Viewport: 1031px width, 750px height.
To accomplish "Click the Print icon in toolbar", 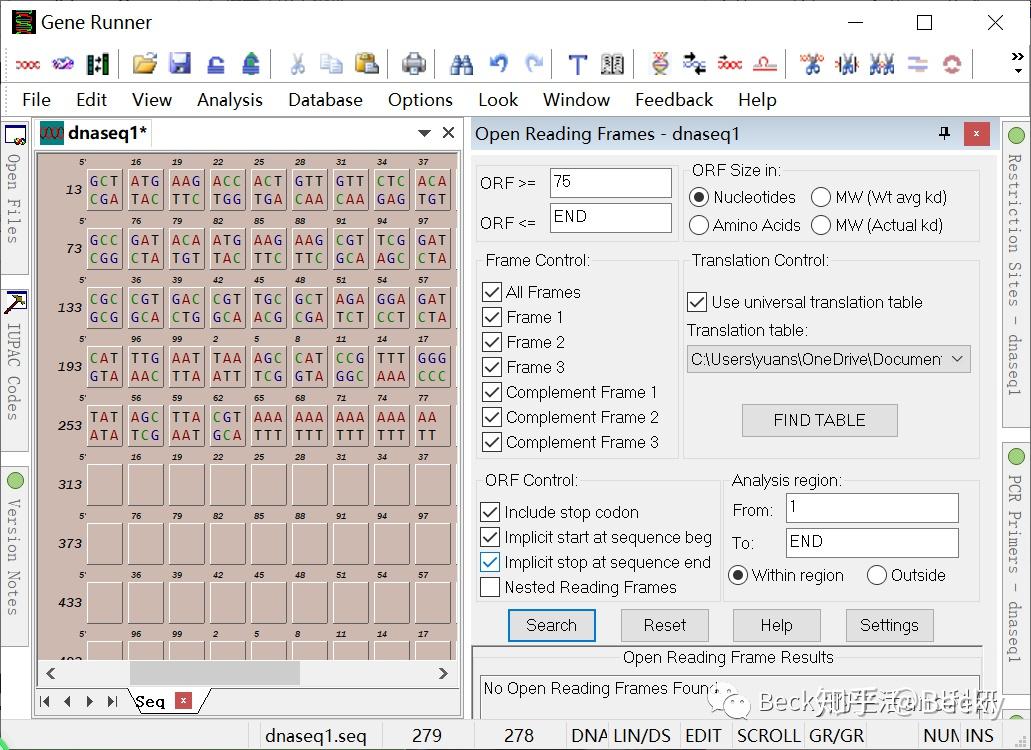I will click(x=414, y=64).
